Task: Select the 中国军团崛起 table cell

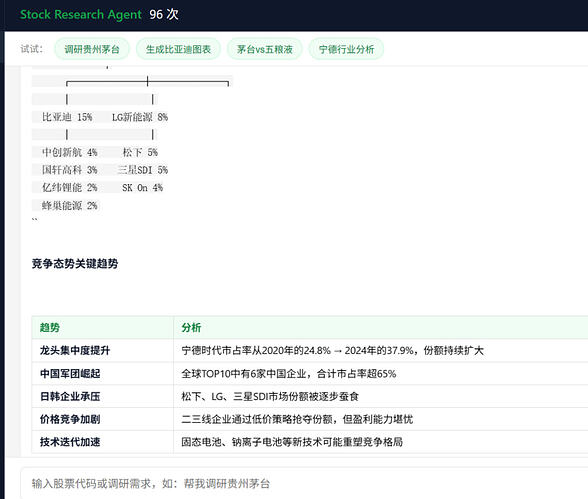Action: (x=103, y=373)
